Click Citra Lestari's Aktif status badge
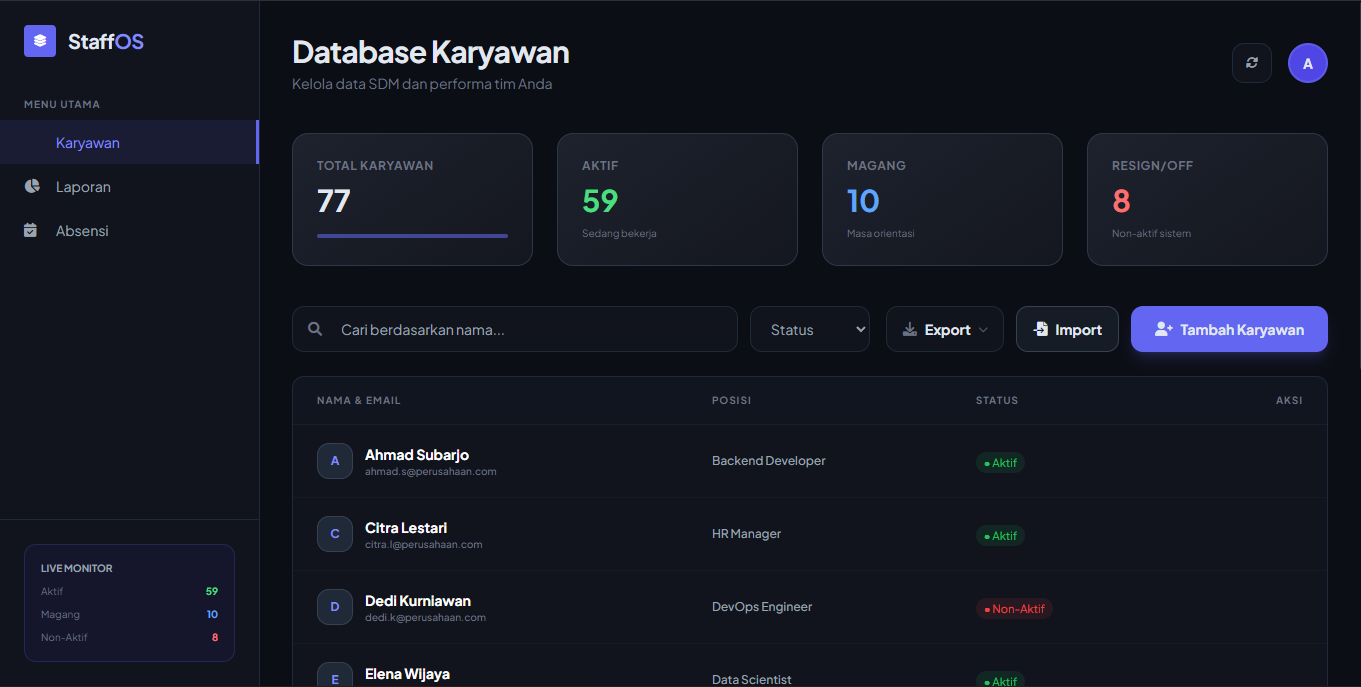This screenshot has height=687, width=1361. tap(1000, 536)
